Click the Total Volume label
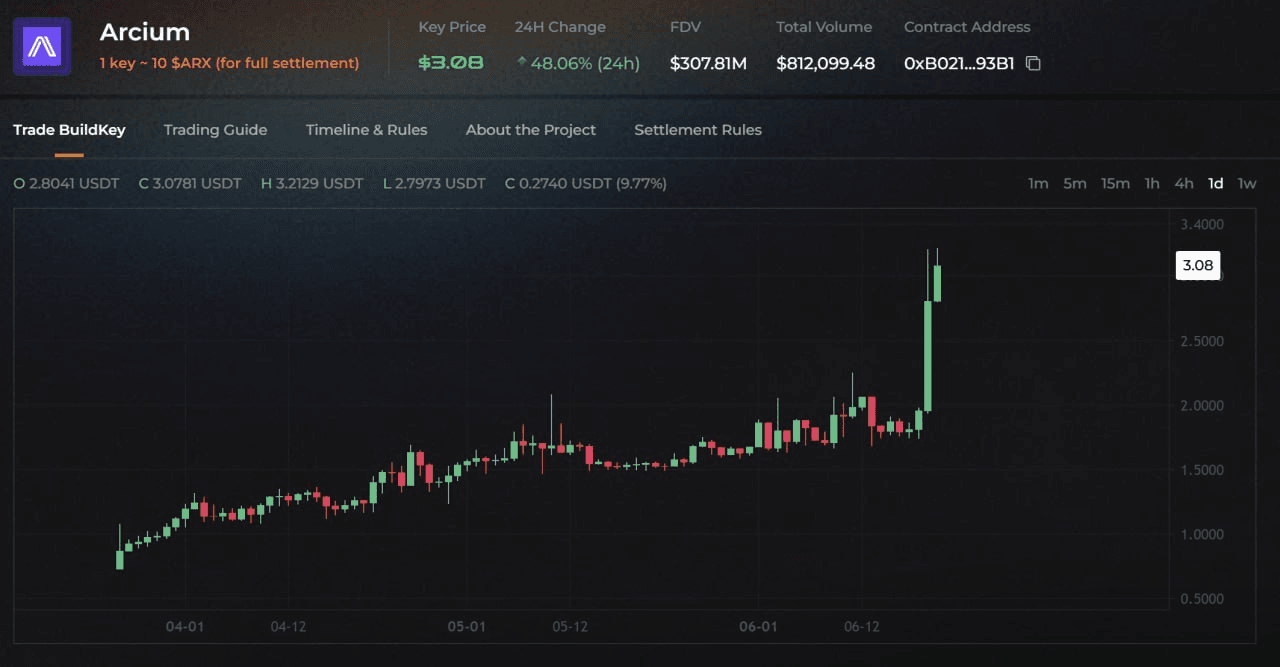Viewport: 1280px width, 667px height. coord(824,27)
